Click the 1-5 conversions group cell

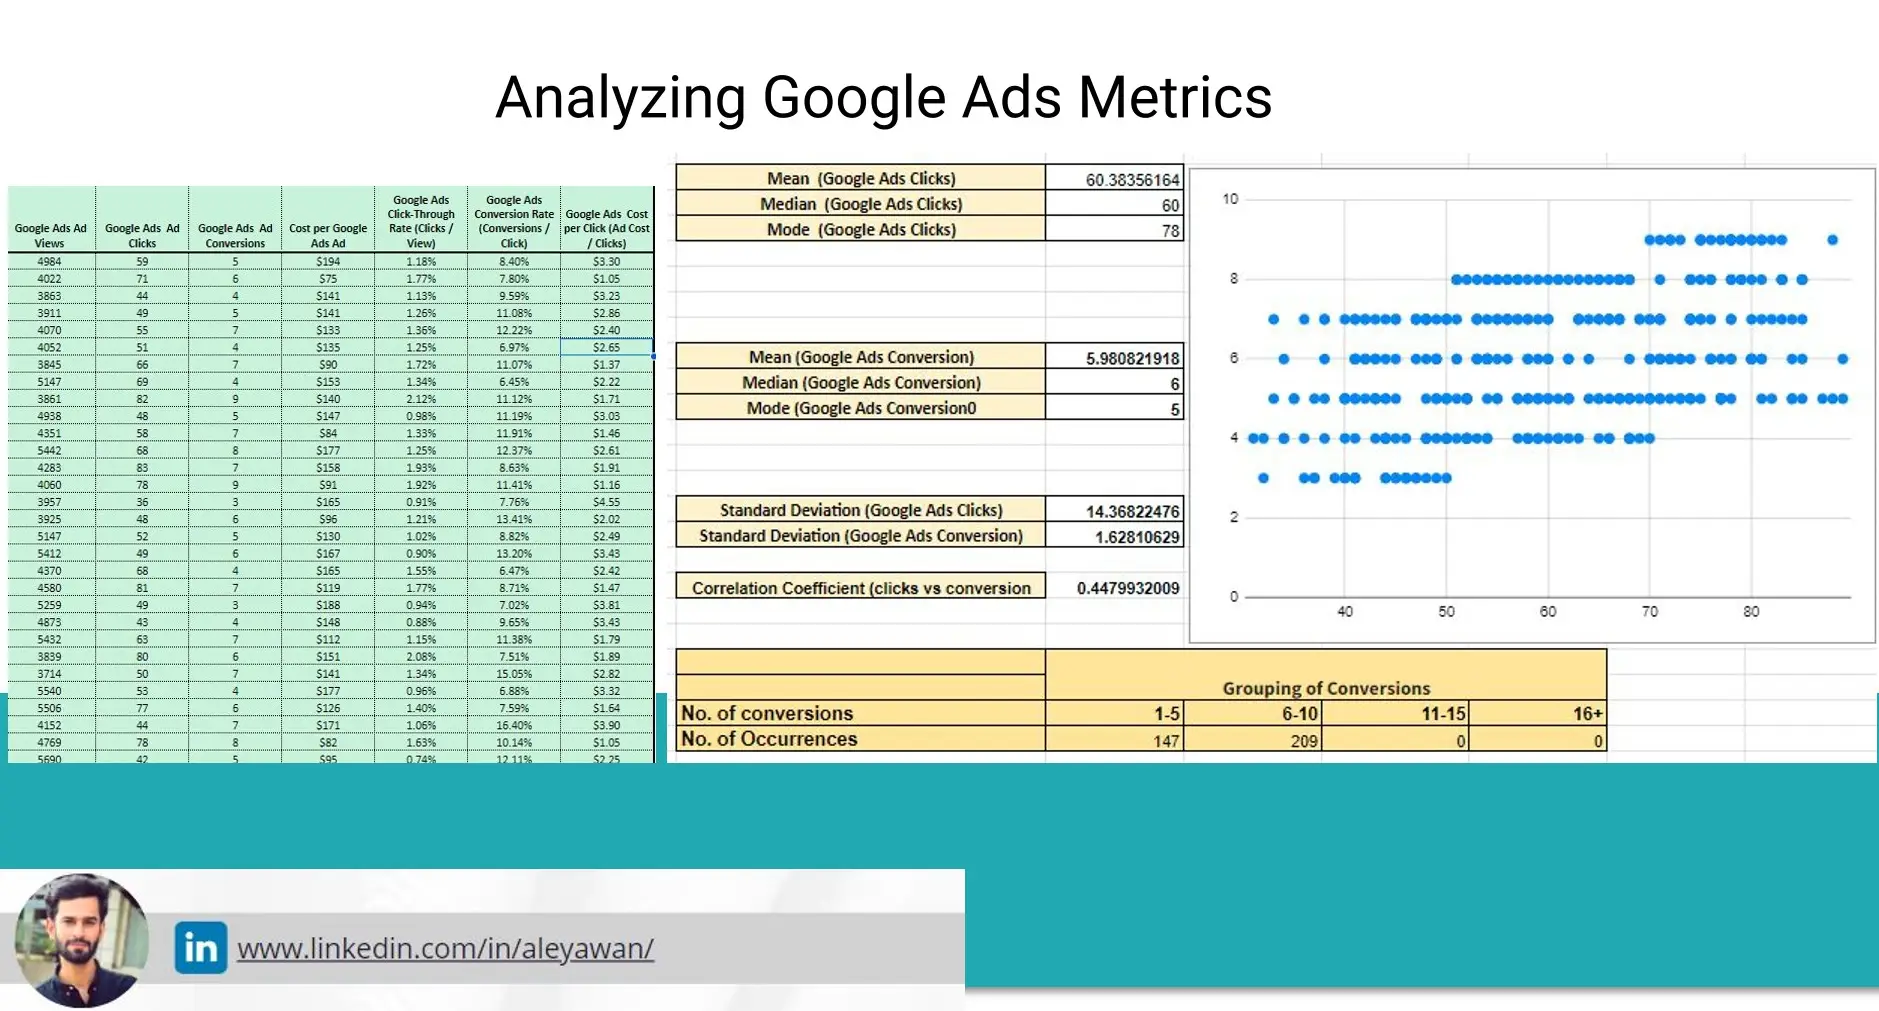pyautogui.click(x=1115, y=713)
